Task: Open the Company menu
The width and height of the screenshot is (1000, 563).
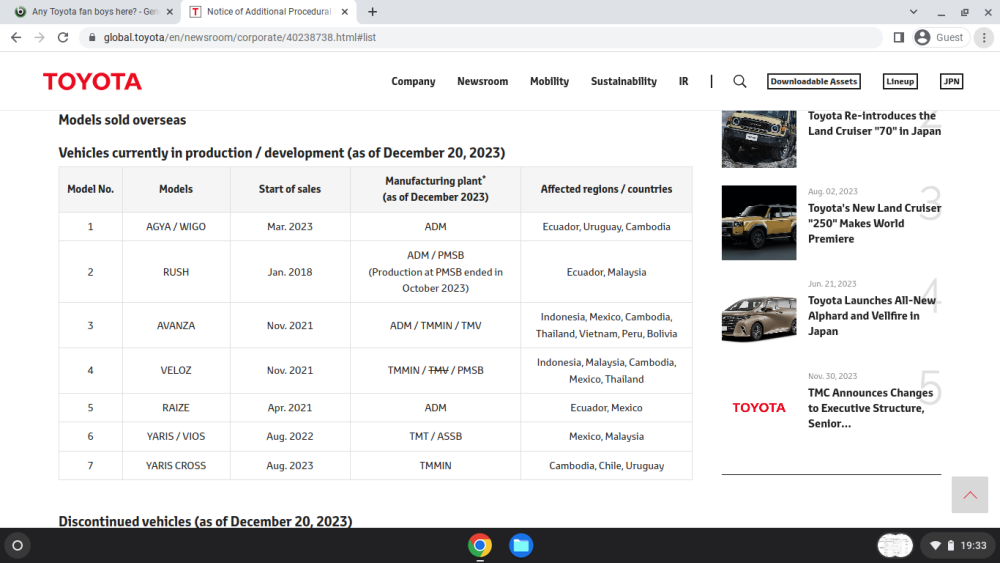Action: pyautogui.click(x=413, y=82)
